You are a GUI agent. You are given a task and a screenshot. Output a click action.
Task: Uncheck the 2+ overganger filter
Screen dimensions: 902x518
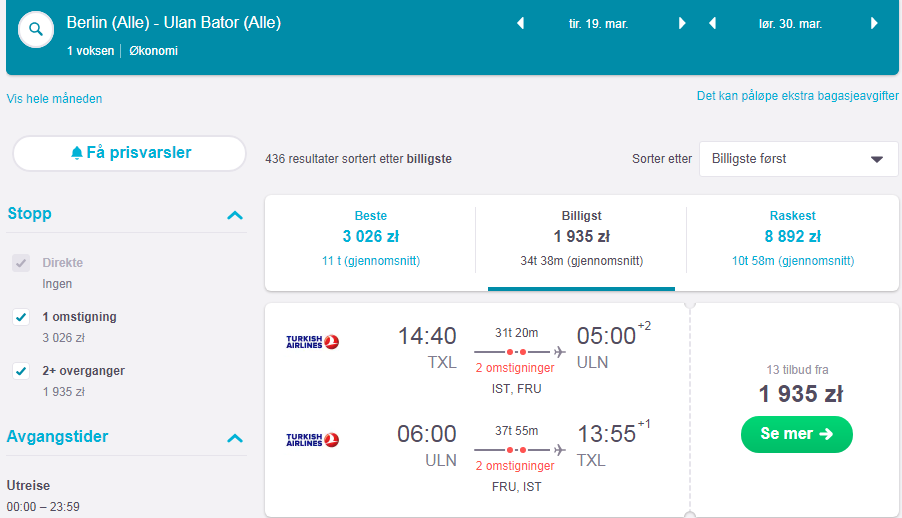tap(21, 371)
